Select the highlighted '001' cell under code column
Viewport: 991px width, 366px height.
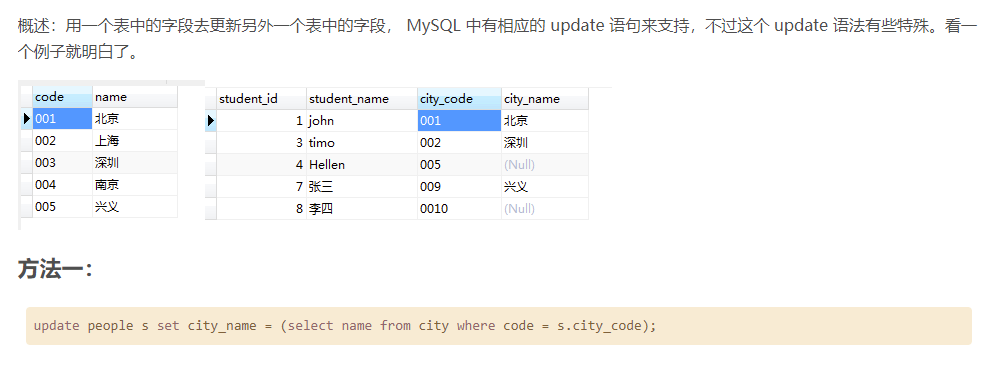click(x=63, y=119)
